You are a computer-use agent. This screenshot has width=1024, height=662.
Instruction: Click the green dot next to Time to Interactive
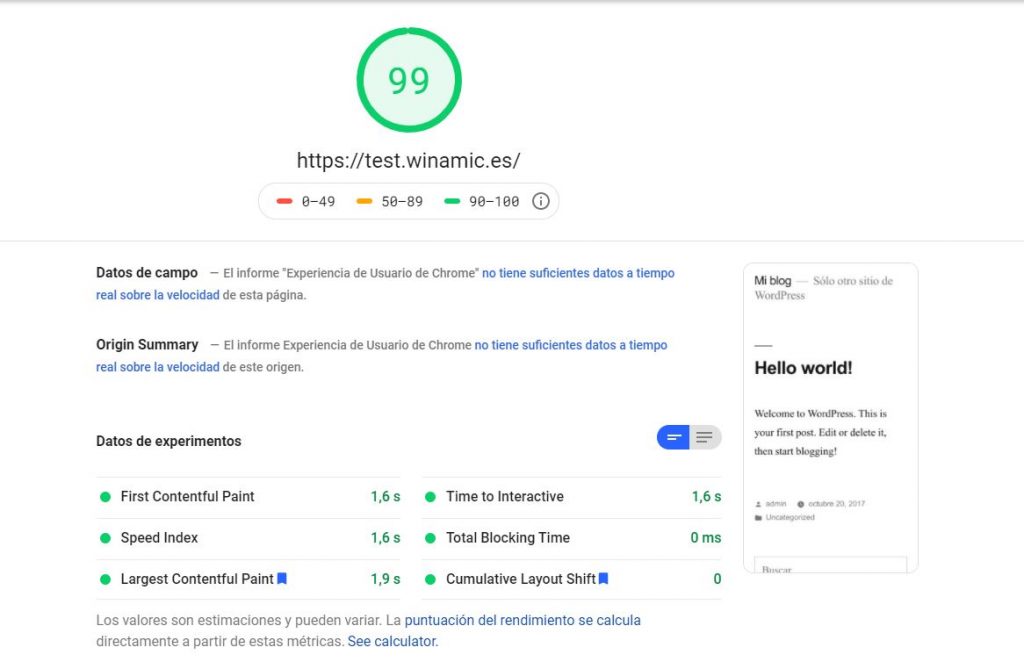[430, 496]
